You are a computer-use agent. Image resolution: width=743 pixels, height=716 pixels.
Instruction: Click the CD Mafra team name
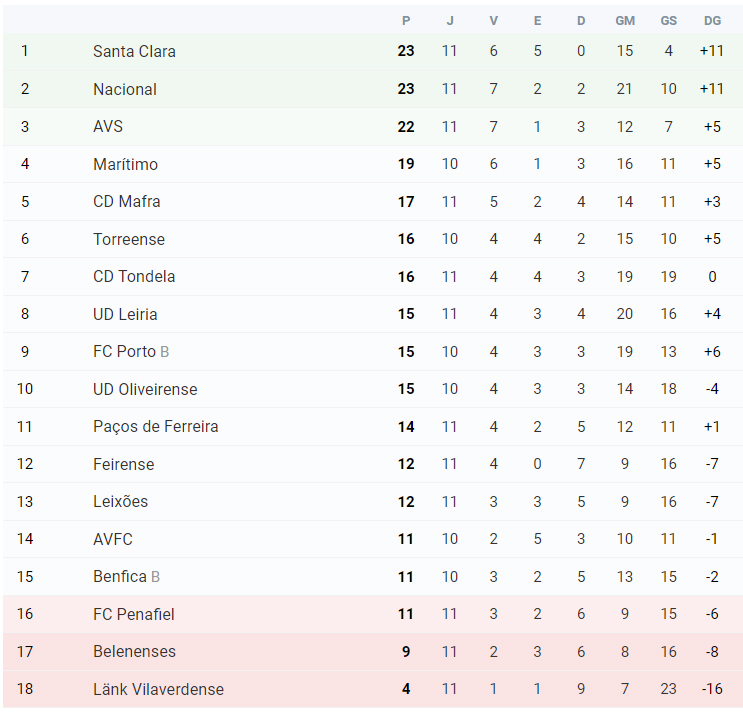pyautogui.click(x=127, y=201)
